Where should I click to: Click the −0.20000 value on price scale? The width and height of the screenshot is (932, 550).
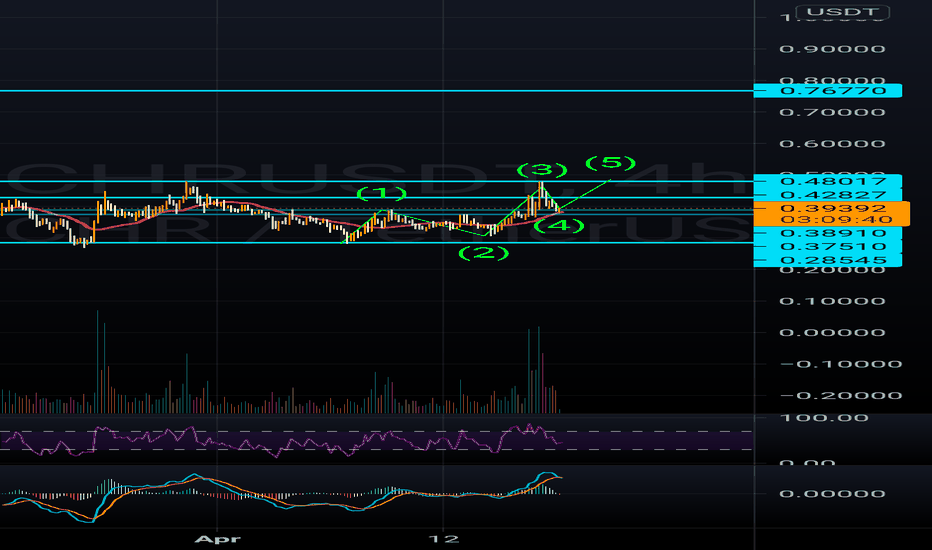click(840, 395)
